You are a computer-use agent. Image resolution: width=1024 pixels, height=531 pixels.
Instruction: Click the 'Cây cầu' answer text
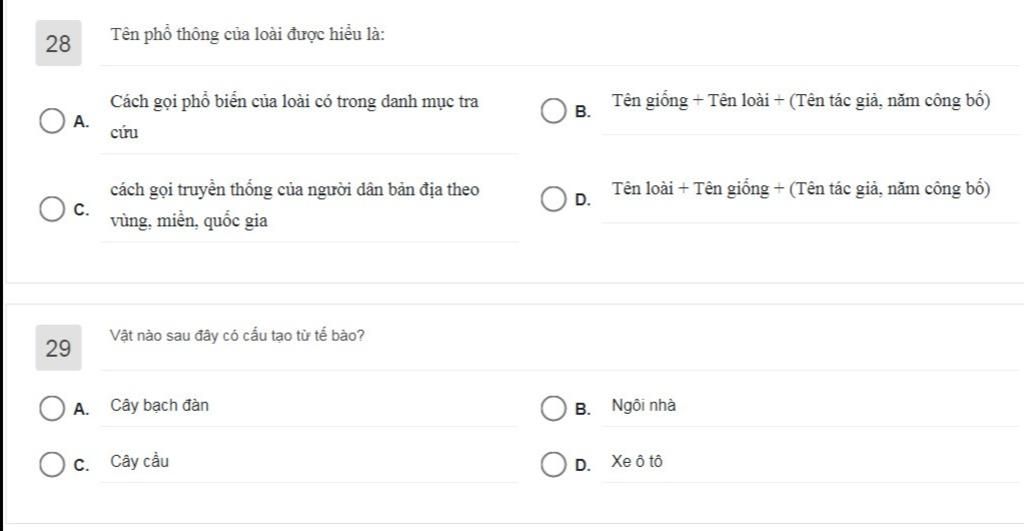click(139, 462)
